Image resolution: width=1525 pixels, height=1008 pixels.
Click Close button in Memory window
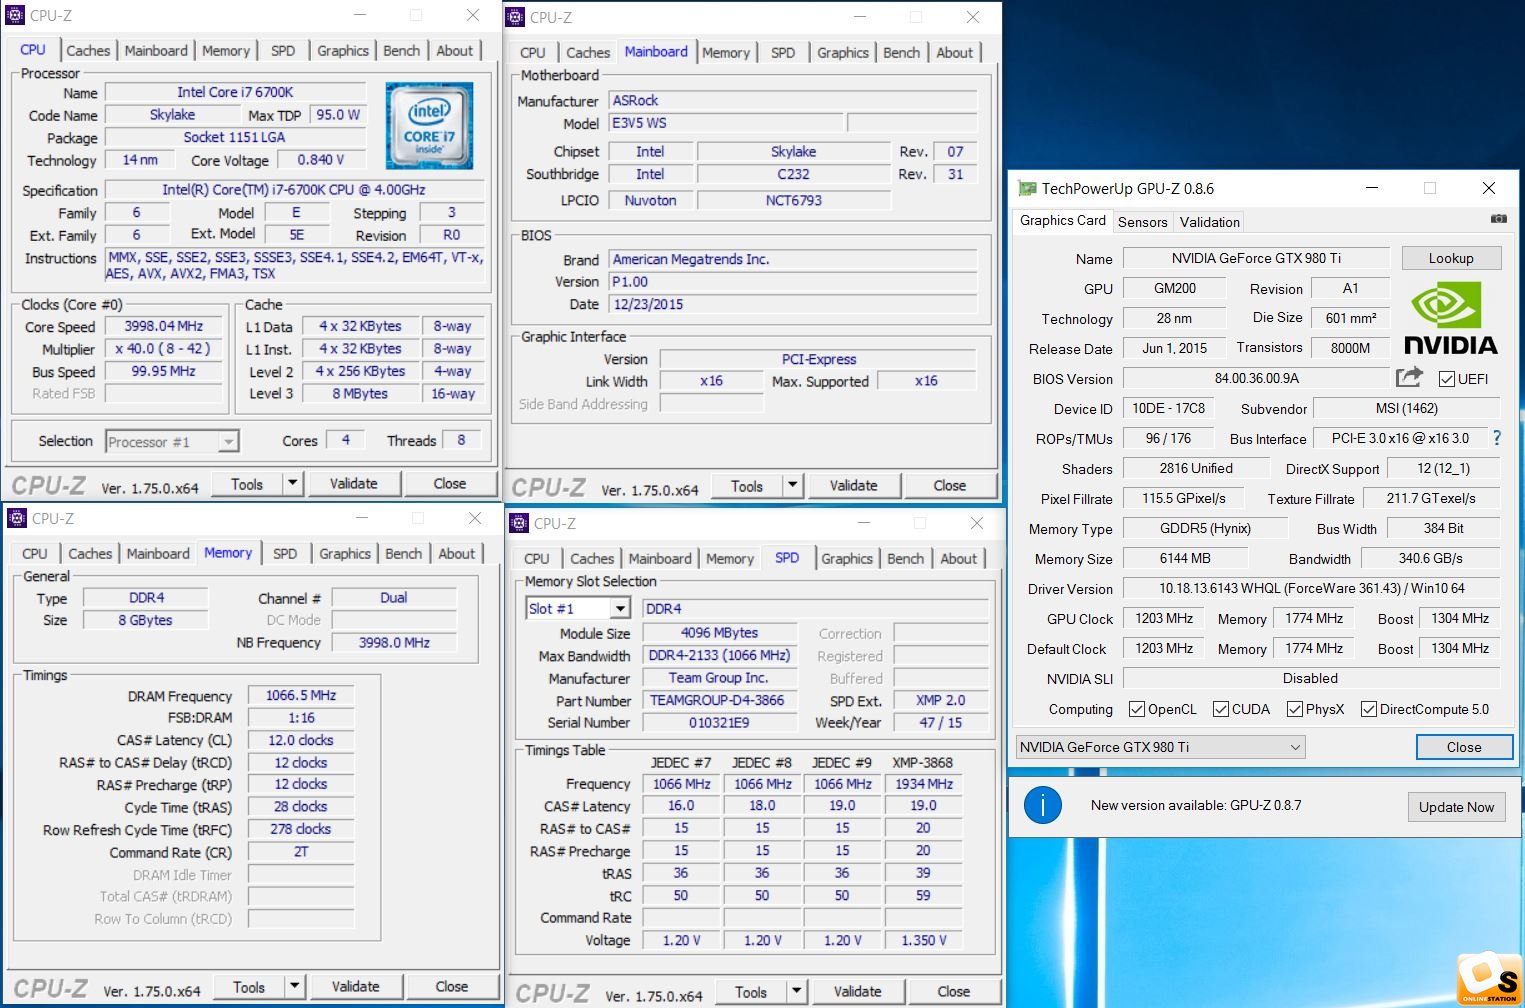click(x=452, y=986)
